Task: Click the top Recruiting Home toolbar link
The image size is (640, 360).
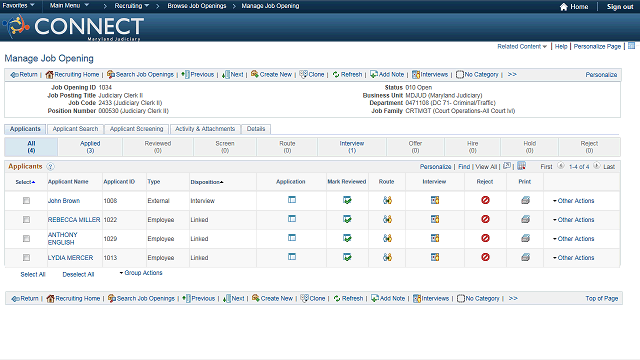Action: coord(73,74)
